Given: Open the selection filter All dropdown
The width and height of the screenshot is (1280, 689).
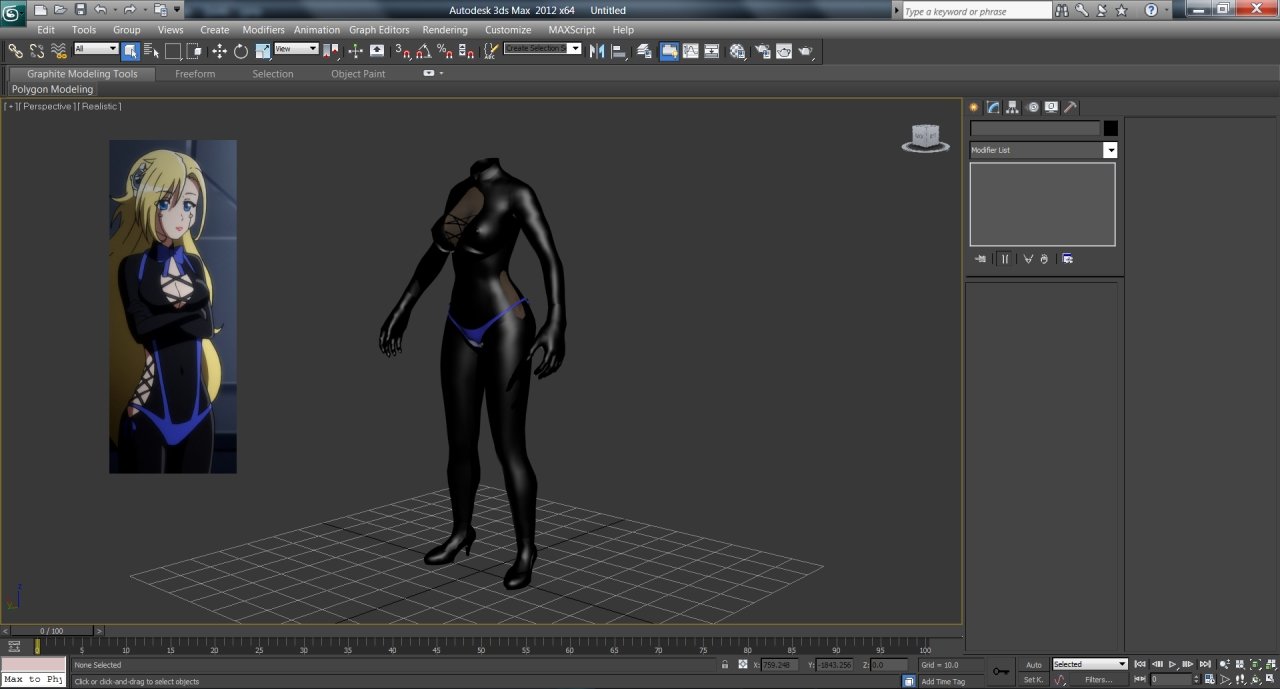Looking at the screenshot, I should tap(96, 49).
